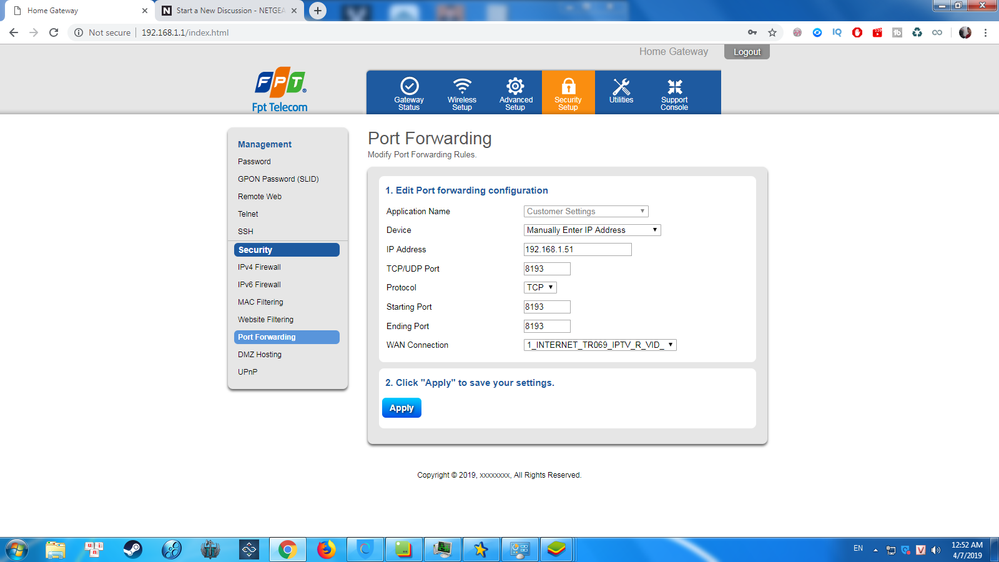Go back in browser history

click(x=13, y=32)
